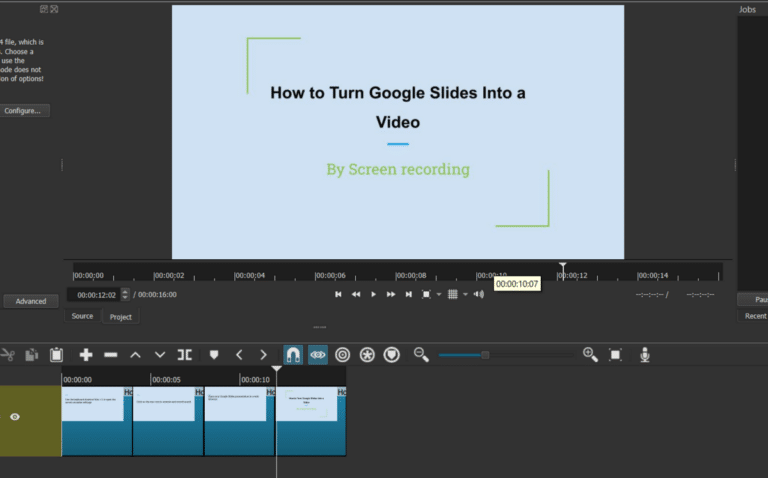Click the Split at playhead icon

[185, 355]
